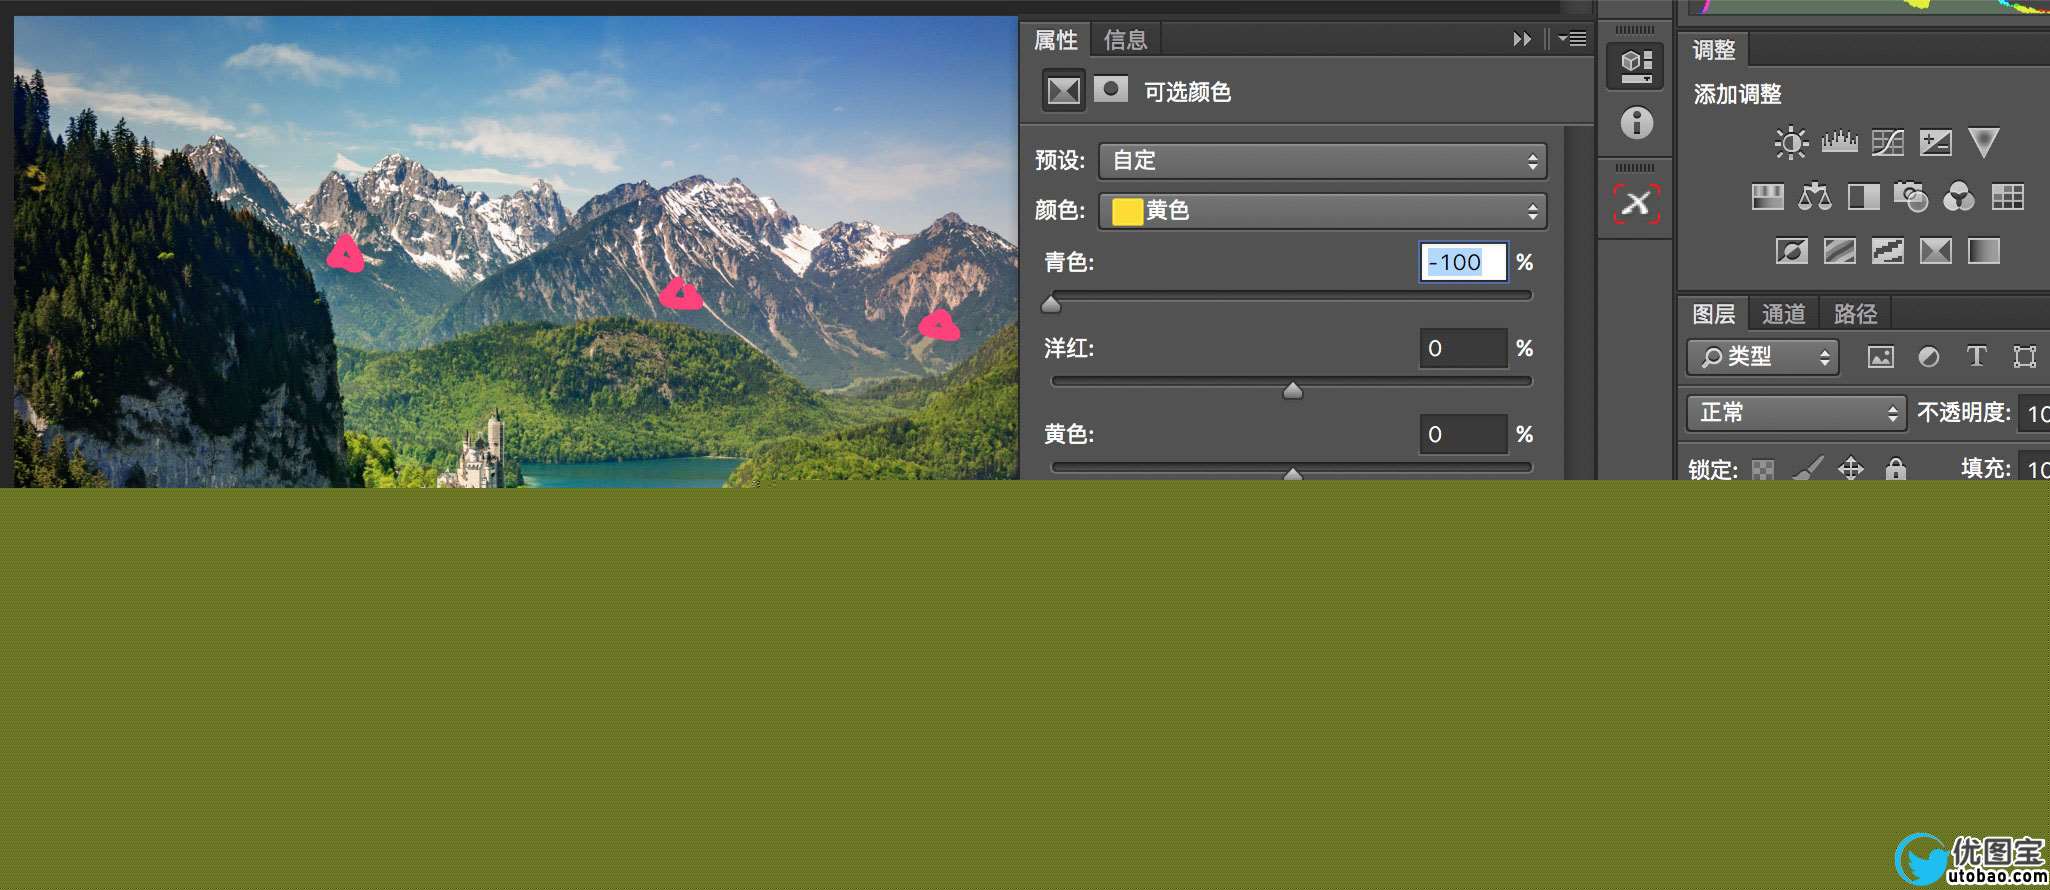The height and width of the screenshot is (890, 2050).
Task: Switch to the 调整 panel tab
Action: 1714,50
